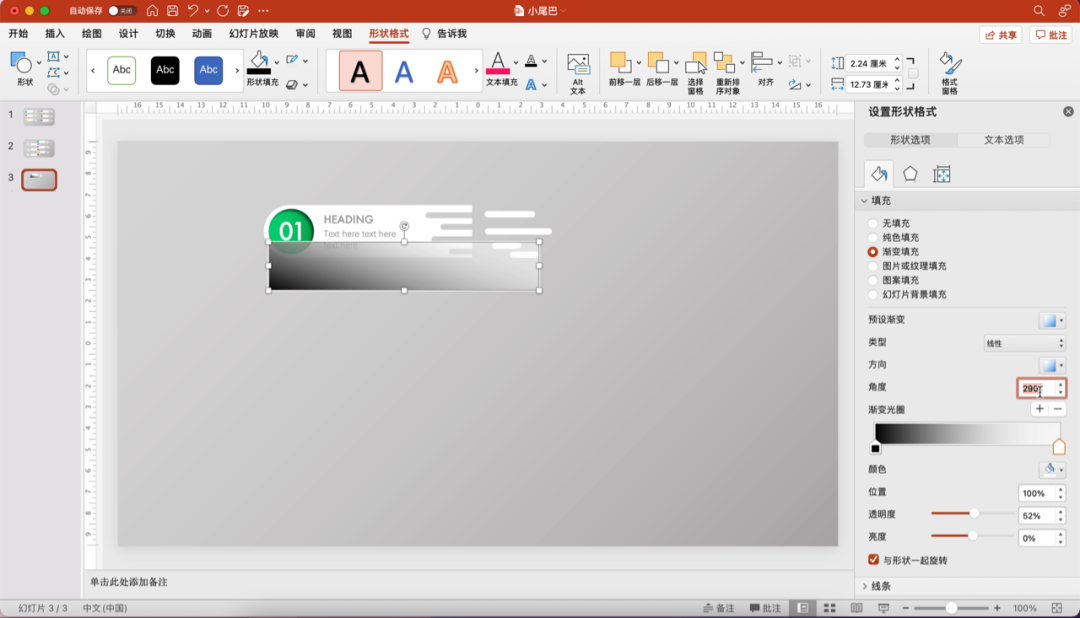Screen dimensions: 1080x618
Task: Click the Brightness (亮度) slider handle
Action: tap(973, 536)
